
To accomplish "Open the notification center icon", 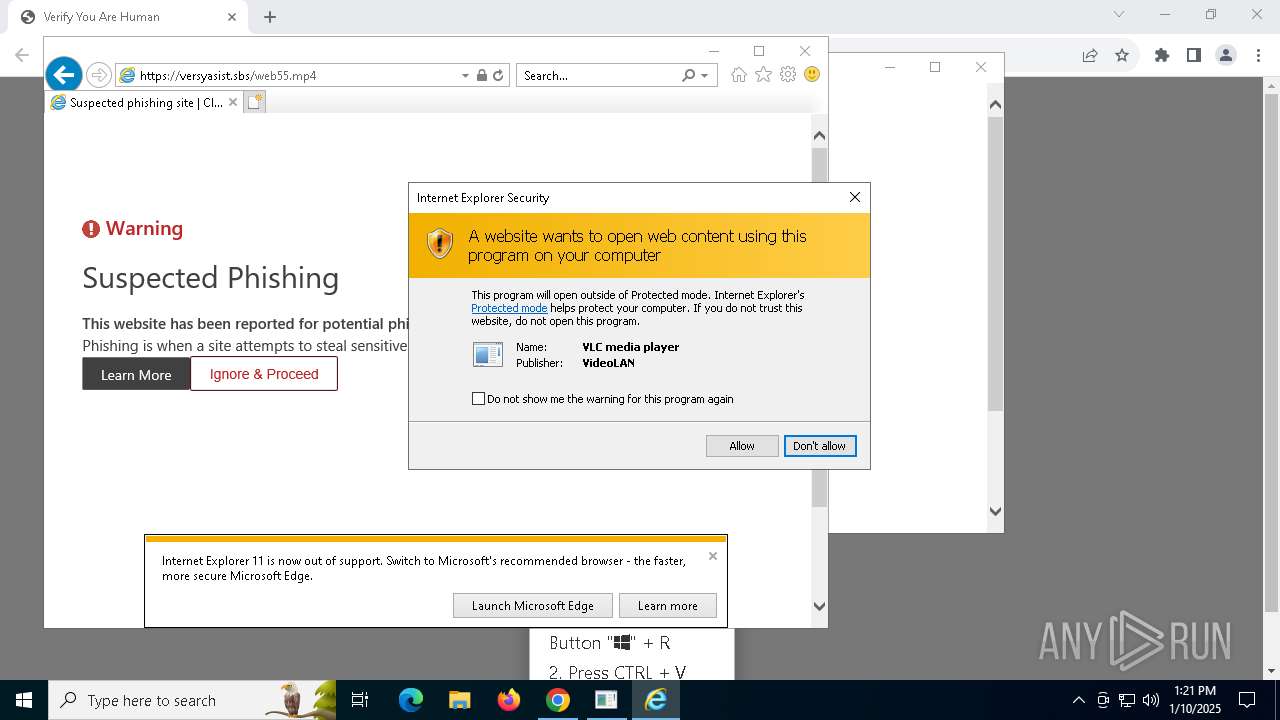I will pyautogui.click(x=1247, y=700).
